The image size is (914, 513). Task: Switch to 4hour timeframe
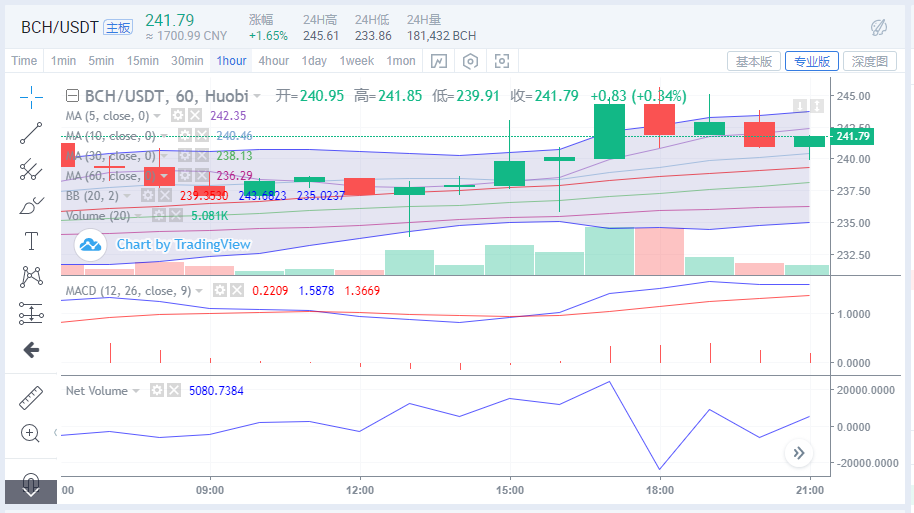tap(273, 61)
